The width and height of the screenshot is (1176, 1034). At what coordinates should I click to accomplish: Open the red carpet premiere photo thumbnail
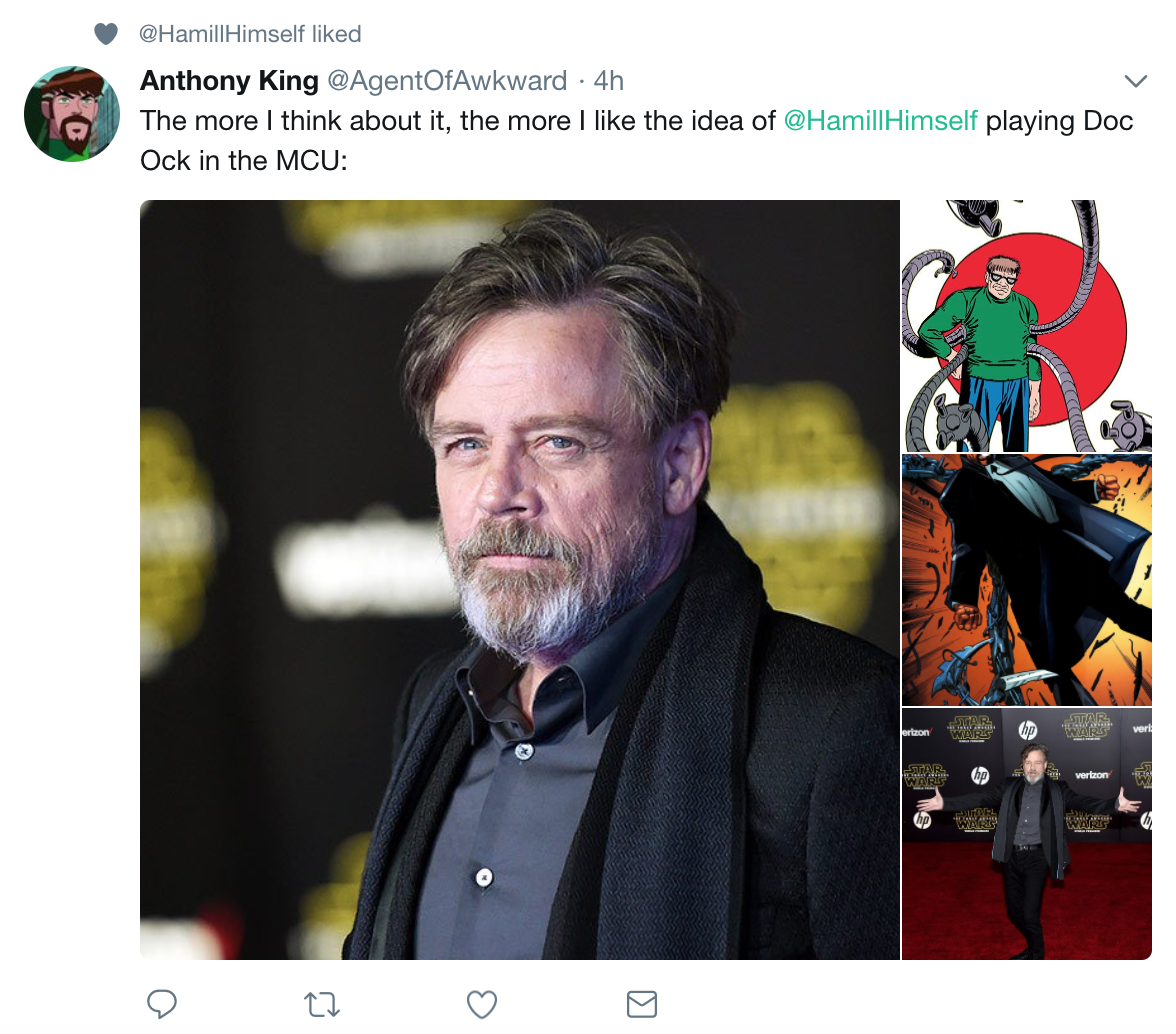pos(1026,833)
